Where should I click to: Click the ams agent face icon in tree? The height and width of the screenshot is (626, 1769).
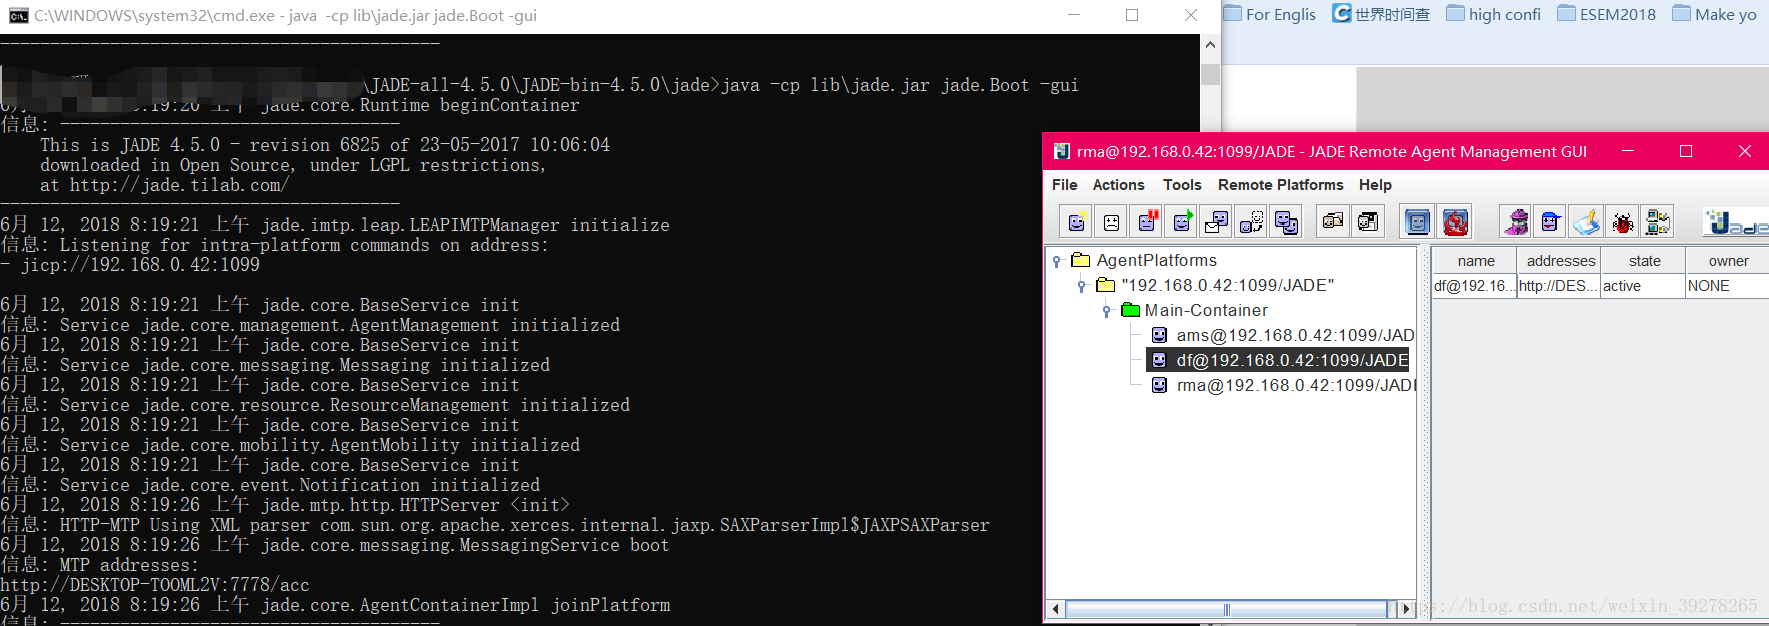[x=1159, y=335]
